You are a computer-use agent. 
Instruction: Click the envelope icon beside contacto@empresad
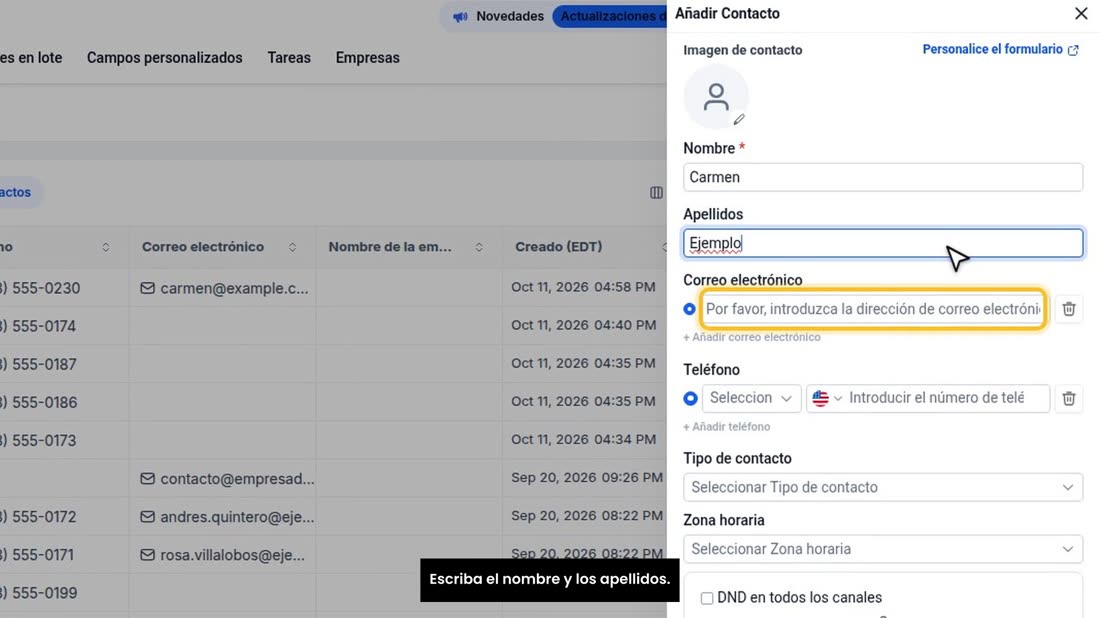147,479
